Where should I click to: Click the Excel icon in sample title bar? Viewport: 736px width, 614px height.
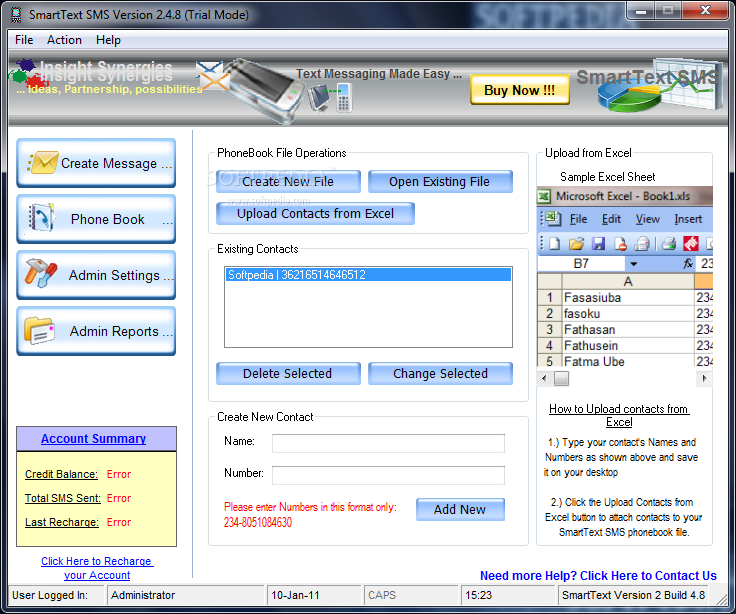pos(544,196)
